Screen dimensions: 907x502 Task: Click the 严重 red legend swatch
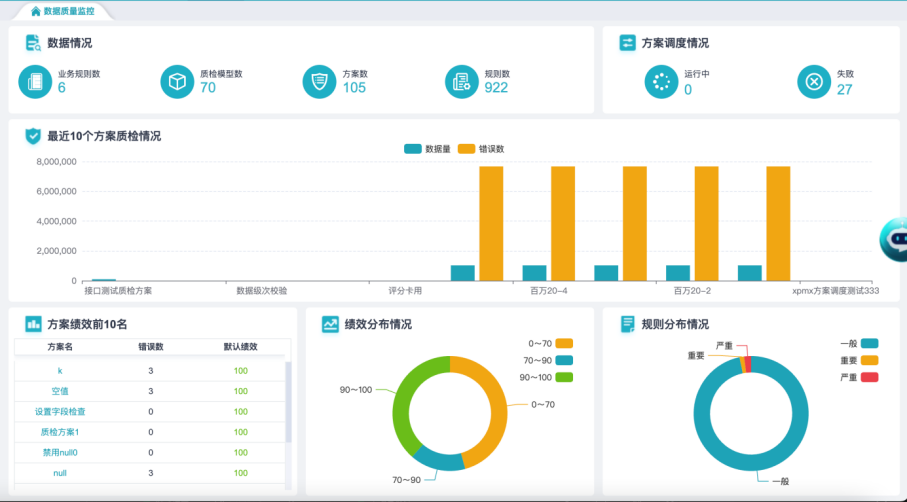[x=869, y=377]
